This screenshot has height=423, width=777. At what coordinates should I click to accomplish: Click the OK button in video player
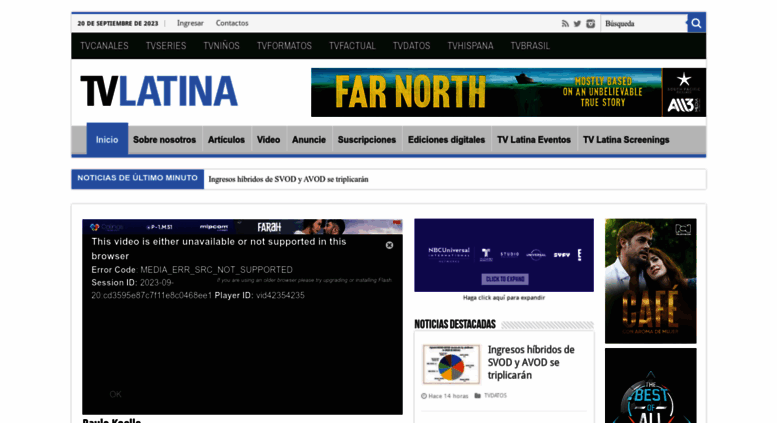115,394
